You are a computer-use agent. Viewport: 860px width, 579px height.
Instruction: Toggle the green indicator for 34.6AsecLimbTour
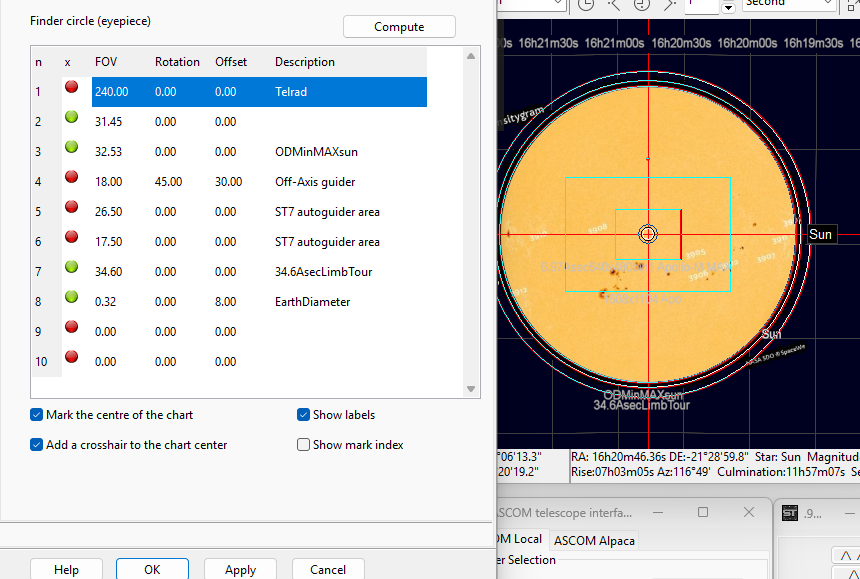(x=71, y=266)
